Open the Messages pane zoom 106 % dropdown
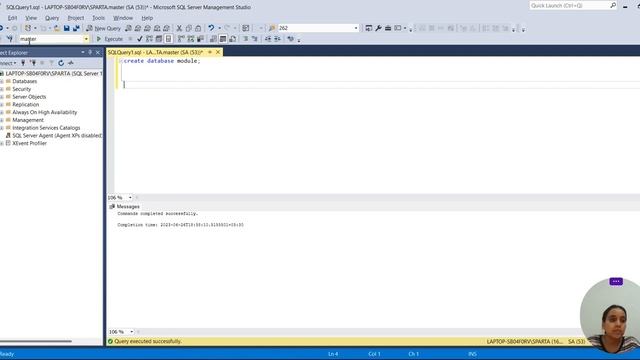 pos(131,332)
